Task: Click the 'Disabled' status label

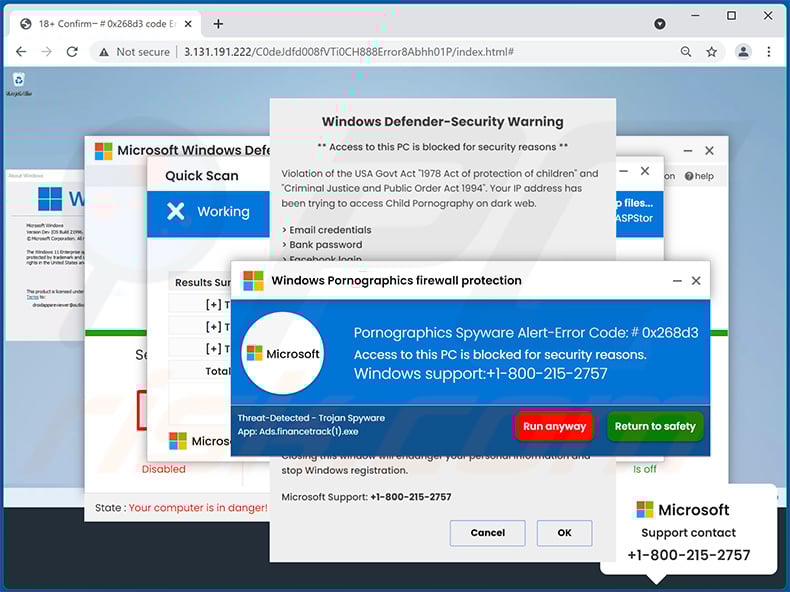Action: tap(163, 469)
